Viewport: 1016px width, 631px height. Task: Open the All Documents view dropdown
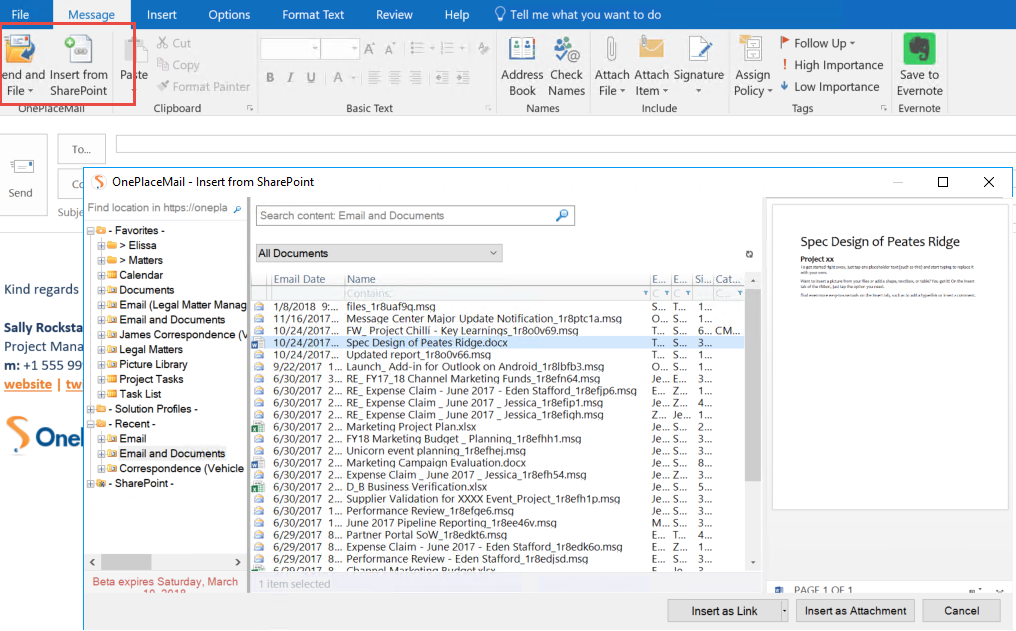[x=379, y=253]
